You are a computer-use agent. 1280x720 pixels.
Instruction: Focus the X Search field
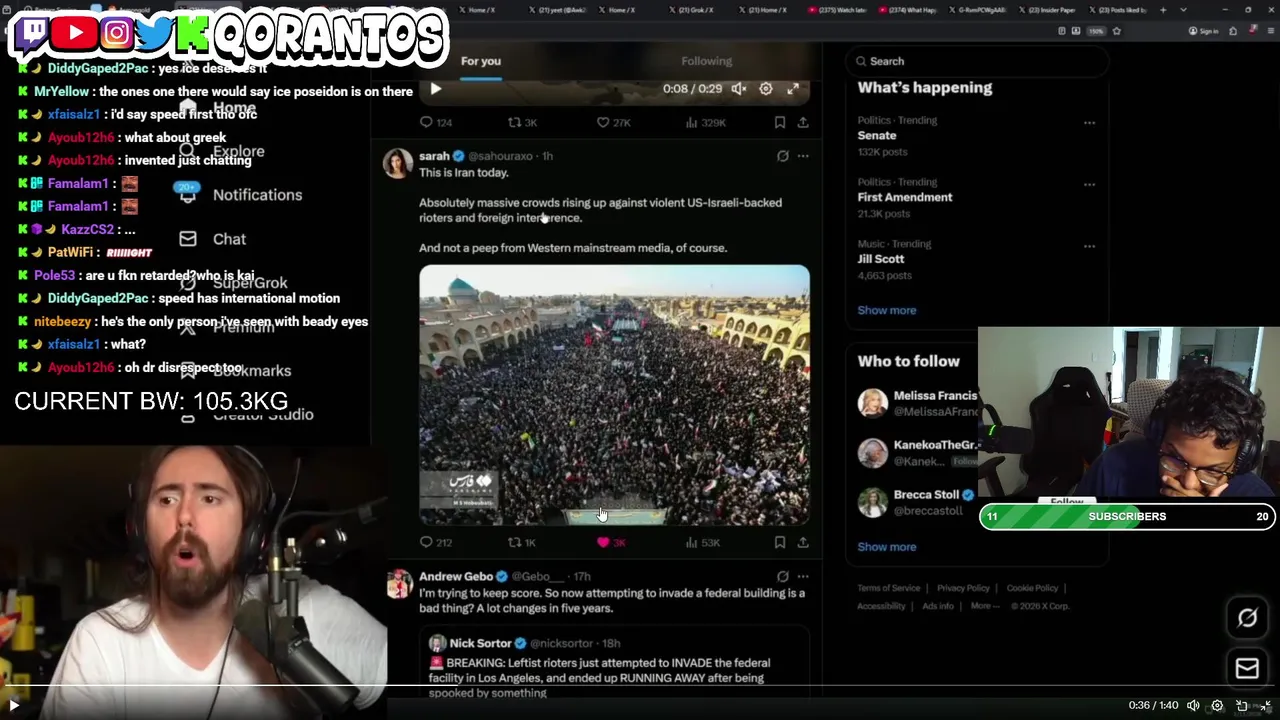tap(980, 61)
